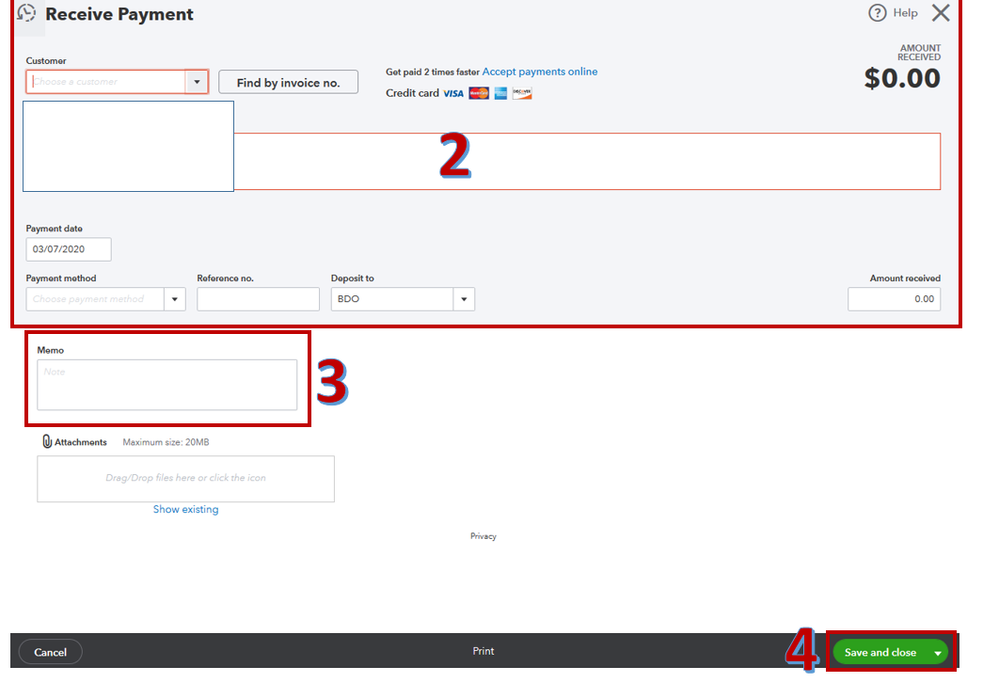Click the Reference no. input box

pyautogui.click(x=258, y=299)
